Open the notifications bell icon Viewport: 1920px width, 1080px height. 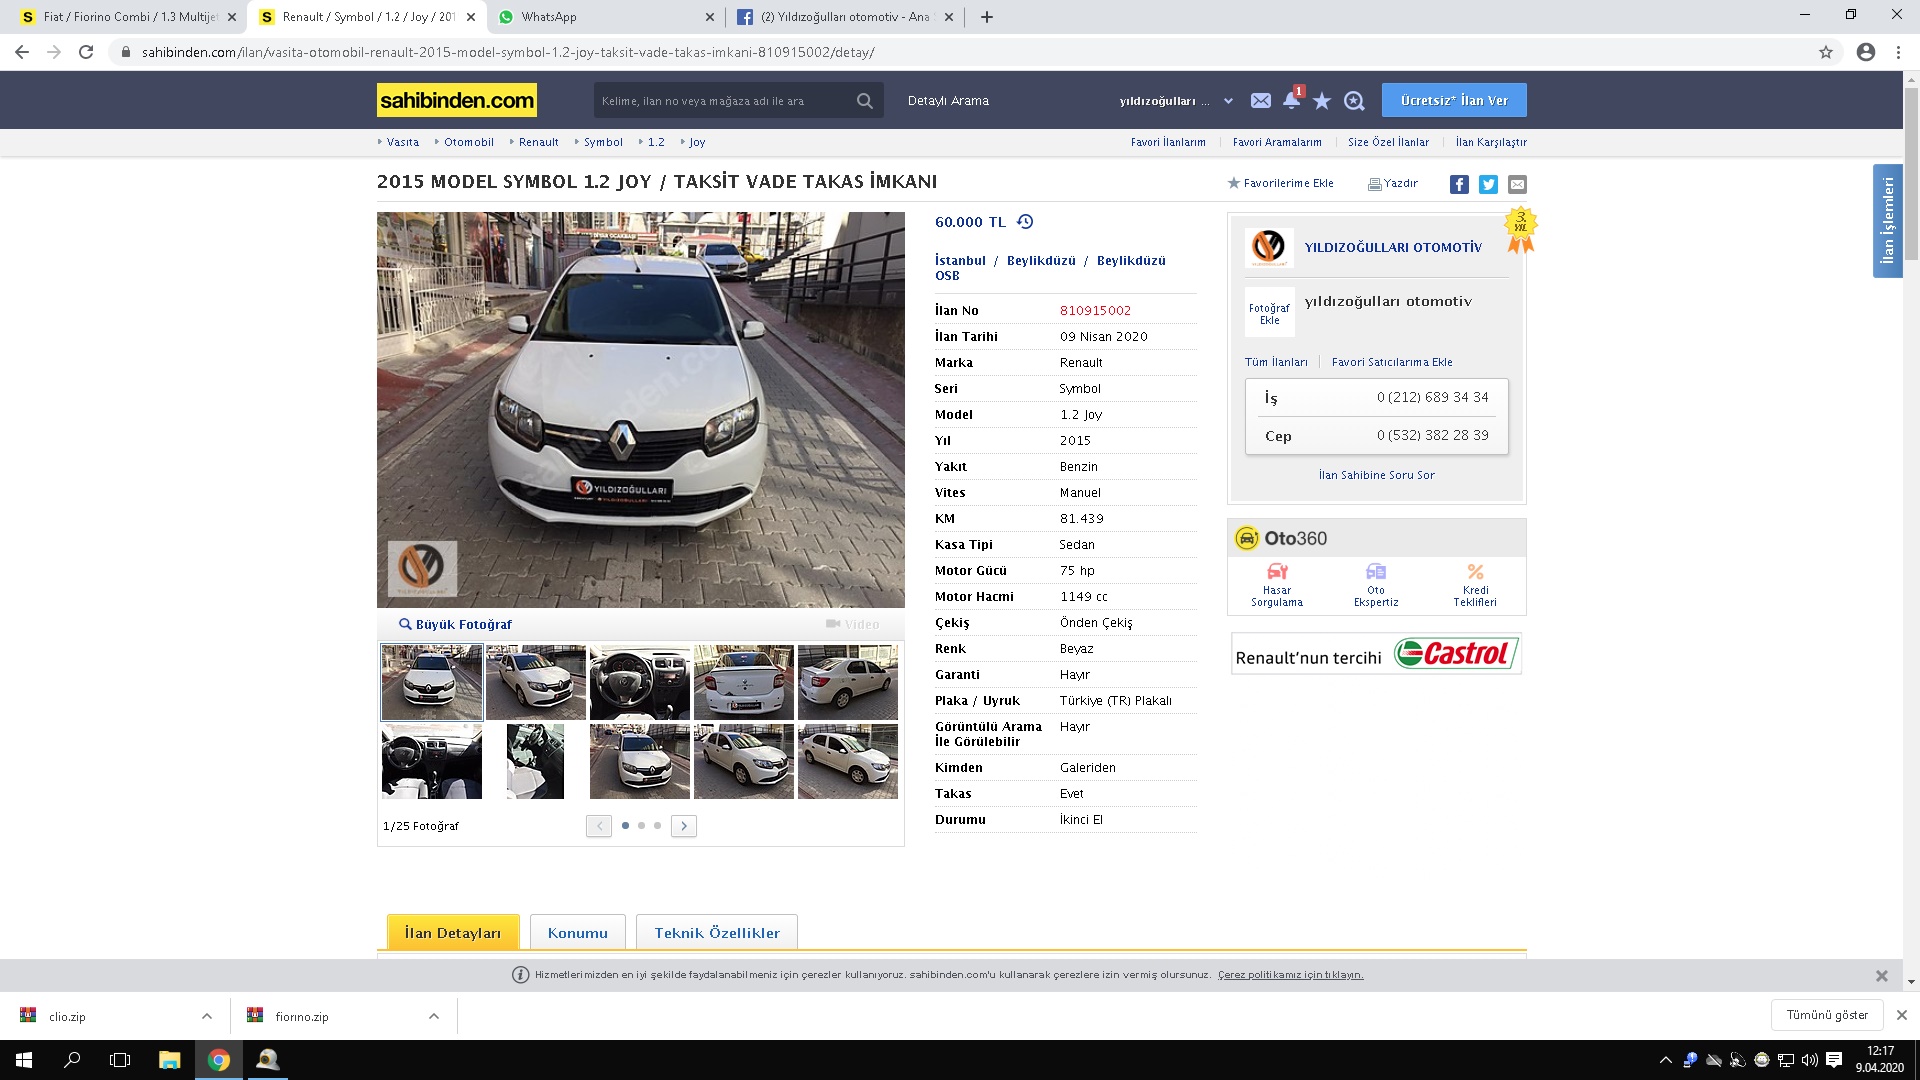click(x=1291, y=100)
